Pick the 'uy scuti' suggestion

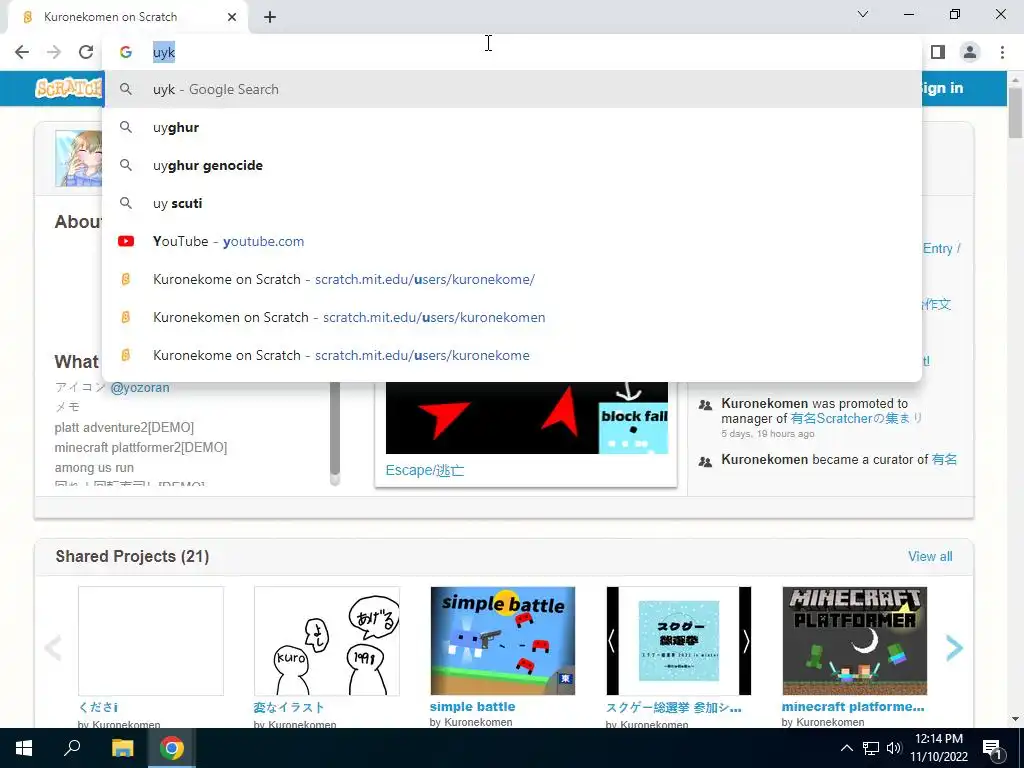click(x=512, y=203)
